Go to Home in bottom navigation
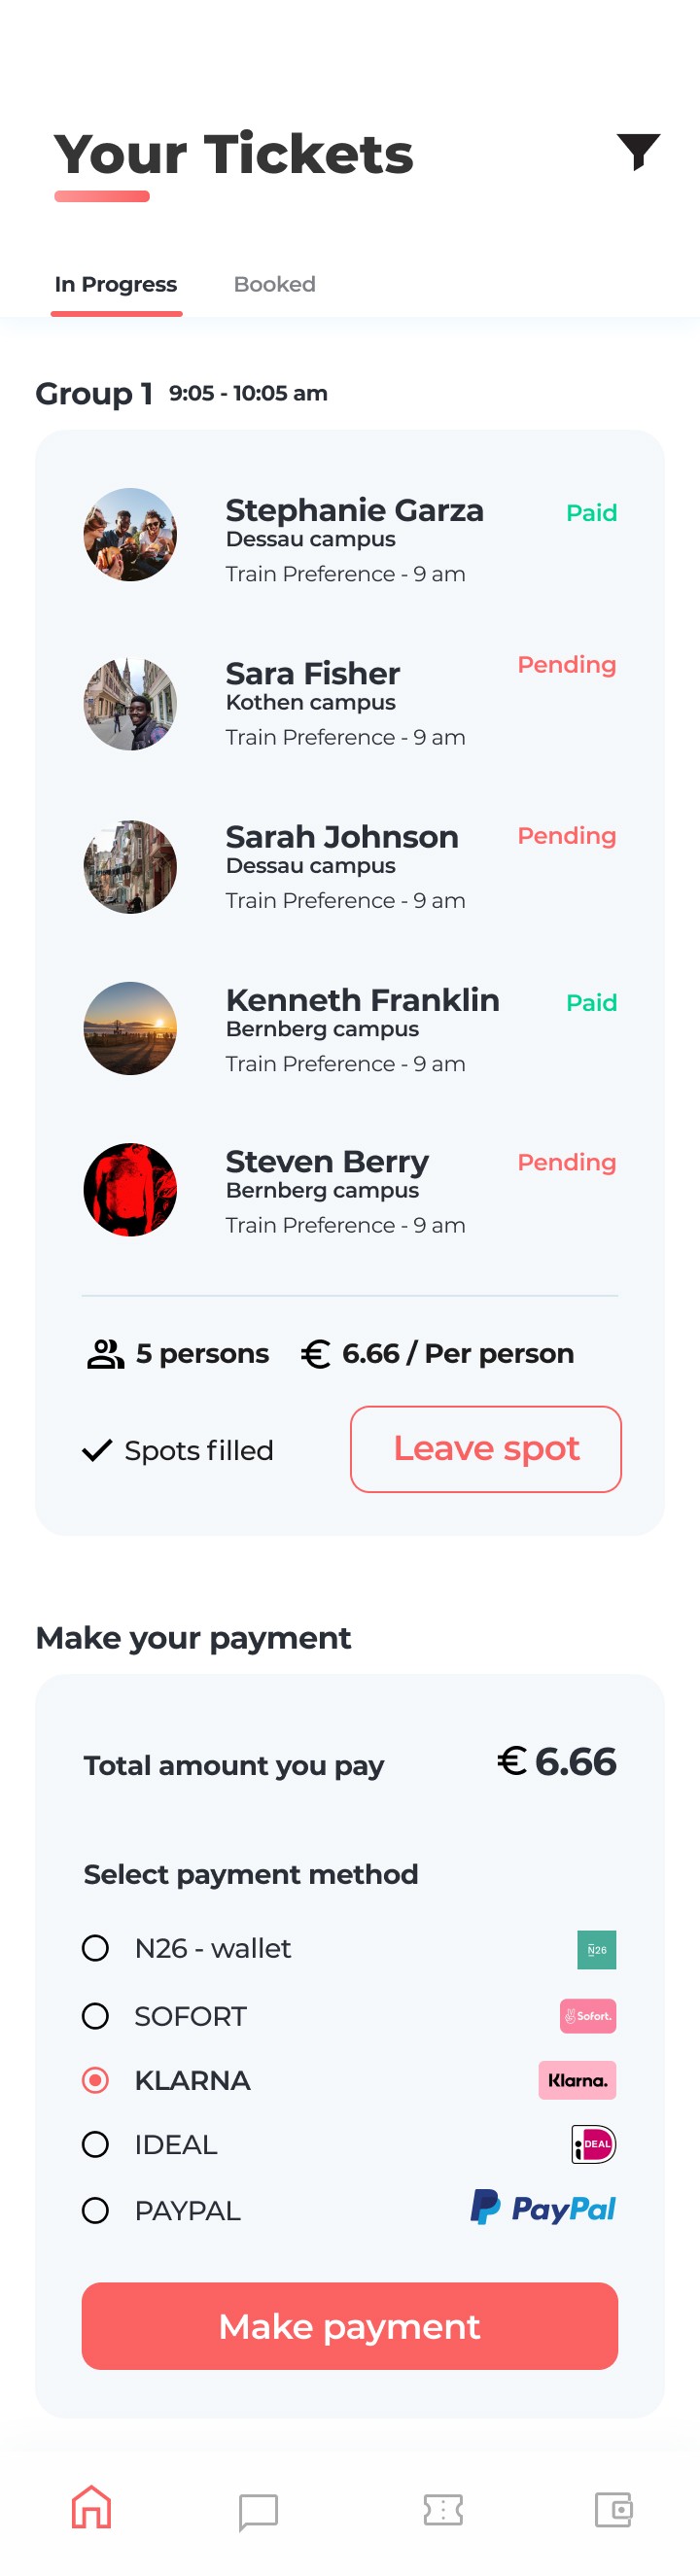Image resolution: width=700 pixels, height=2576 pixels. [x=91, y=2507]
